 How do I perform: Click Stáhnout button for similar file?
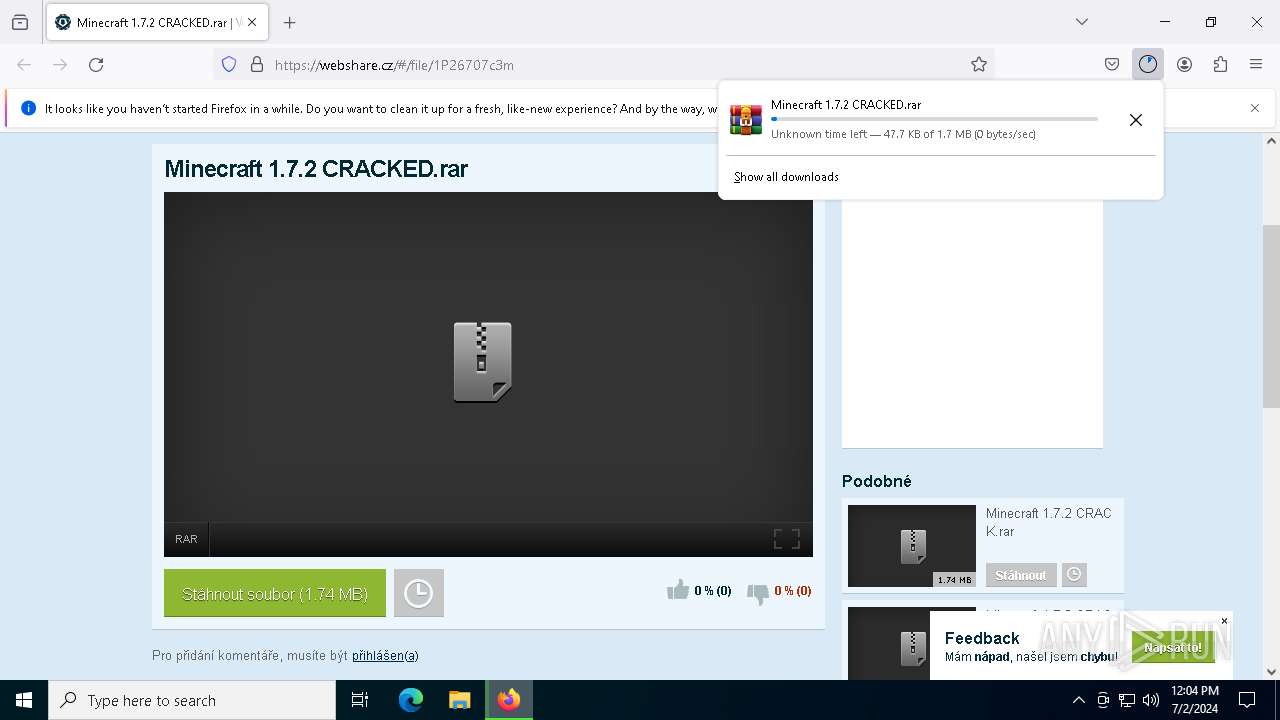(1021, 575)
